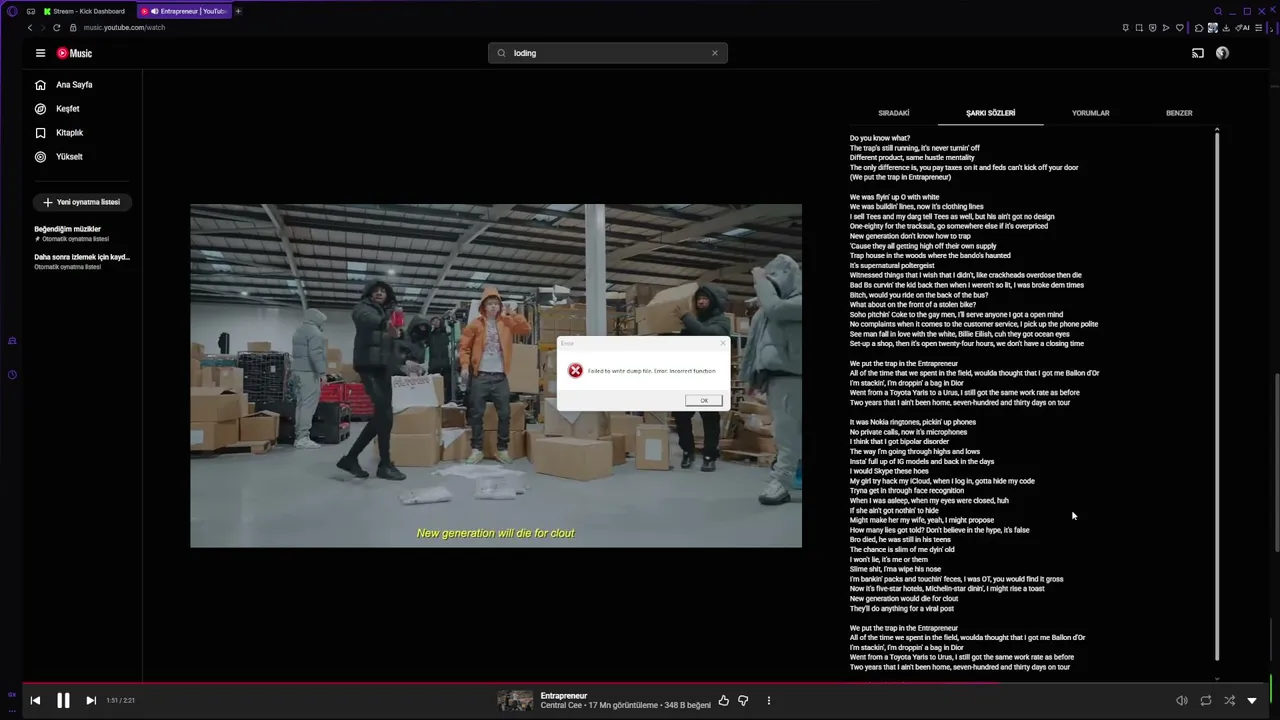The width and height of the screenshot is (1280, 720).
Task: Click the magnifier icon in search box
Action: (502, 53)
